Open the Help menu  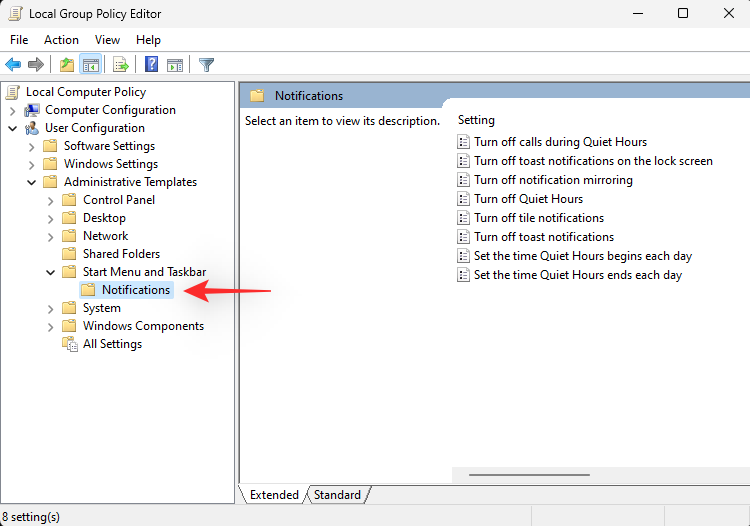(x=148, y=40)
